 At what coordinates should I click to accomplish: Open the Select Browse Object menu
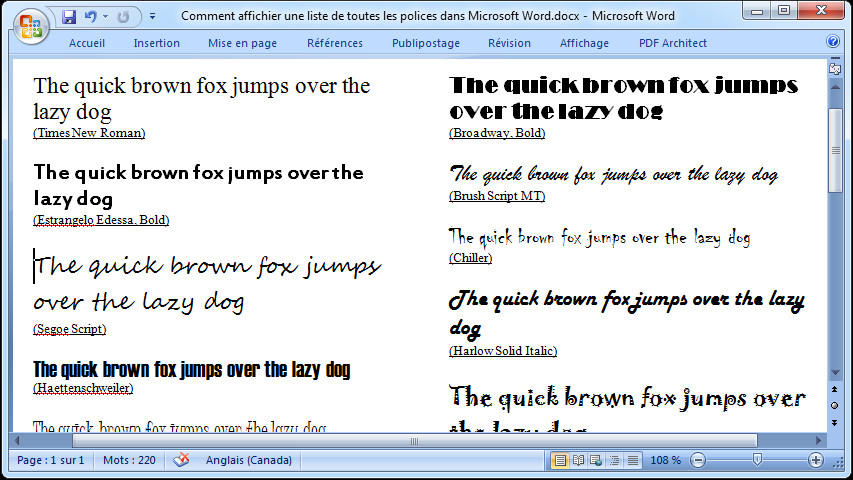(835, 405)
